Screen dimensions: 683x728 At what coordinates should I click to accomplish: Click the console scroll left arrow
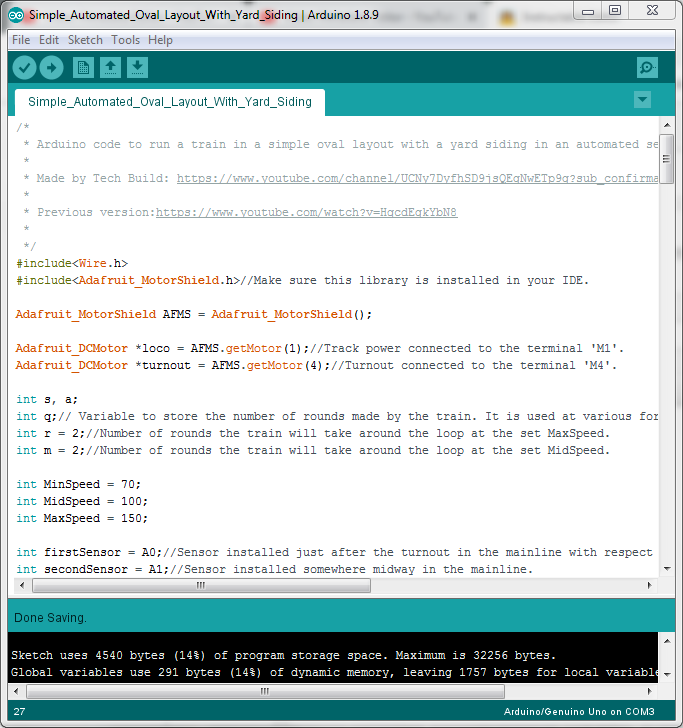[16, 691]
